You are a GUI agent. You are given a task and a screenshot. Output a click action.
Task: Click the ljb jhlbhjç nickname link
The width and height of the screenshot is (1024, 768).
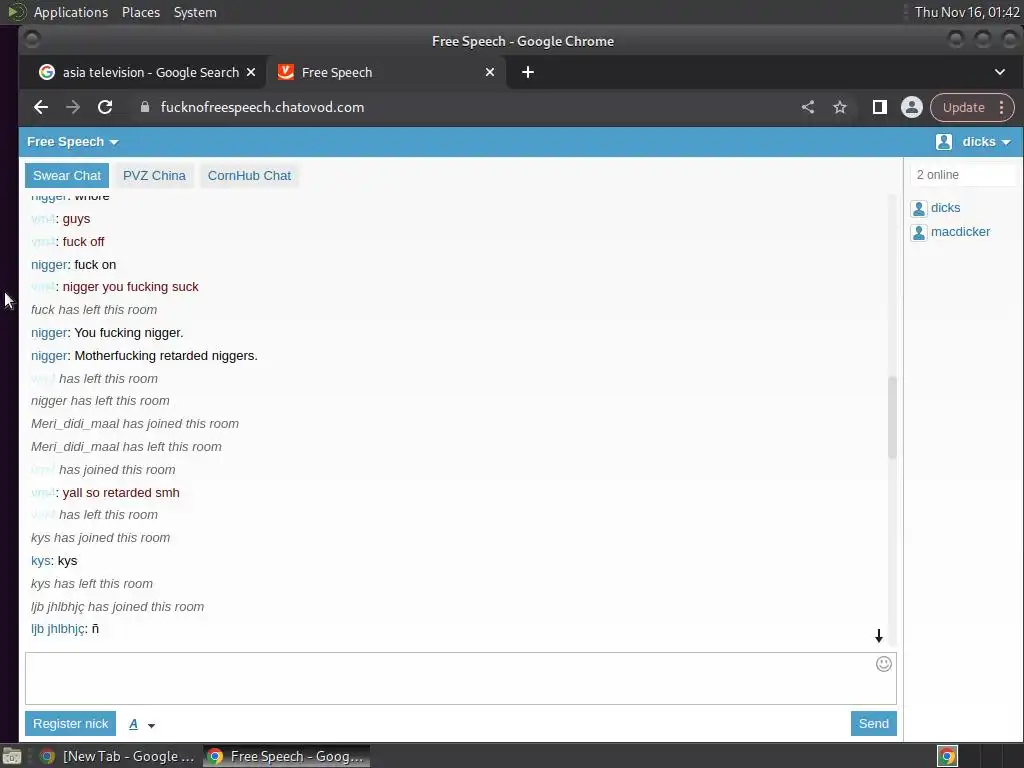pos(57,629)
